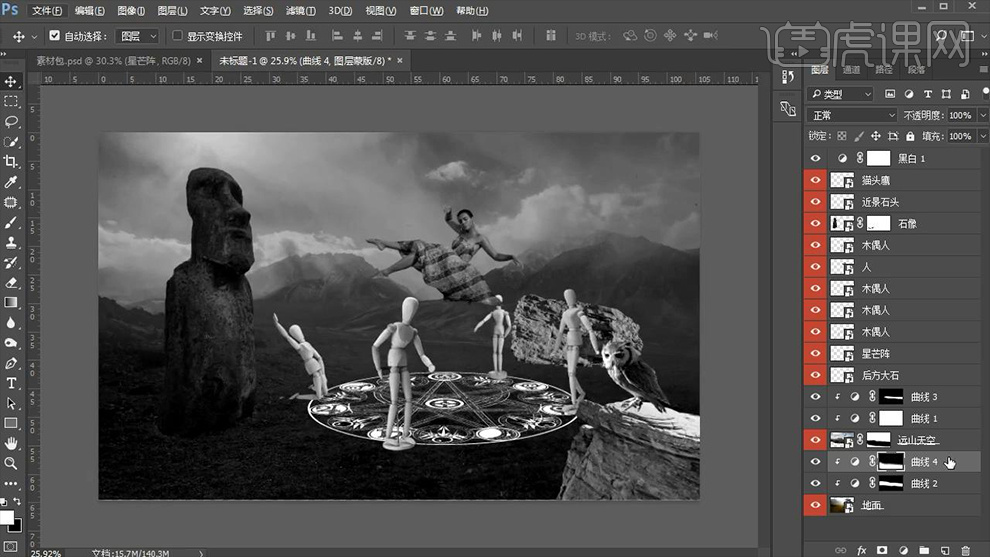This screenshot has height=557, width=990.
Task: Click the foreground color swatch
Action: point(6,518)
